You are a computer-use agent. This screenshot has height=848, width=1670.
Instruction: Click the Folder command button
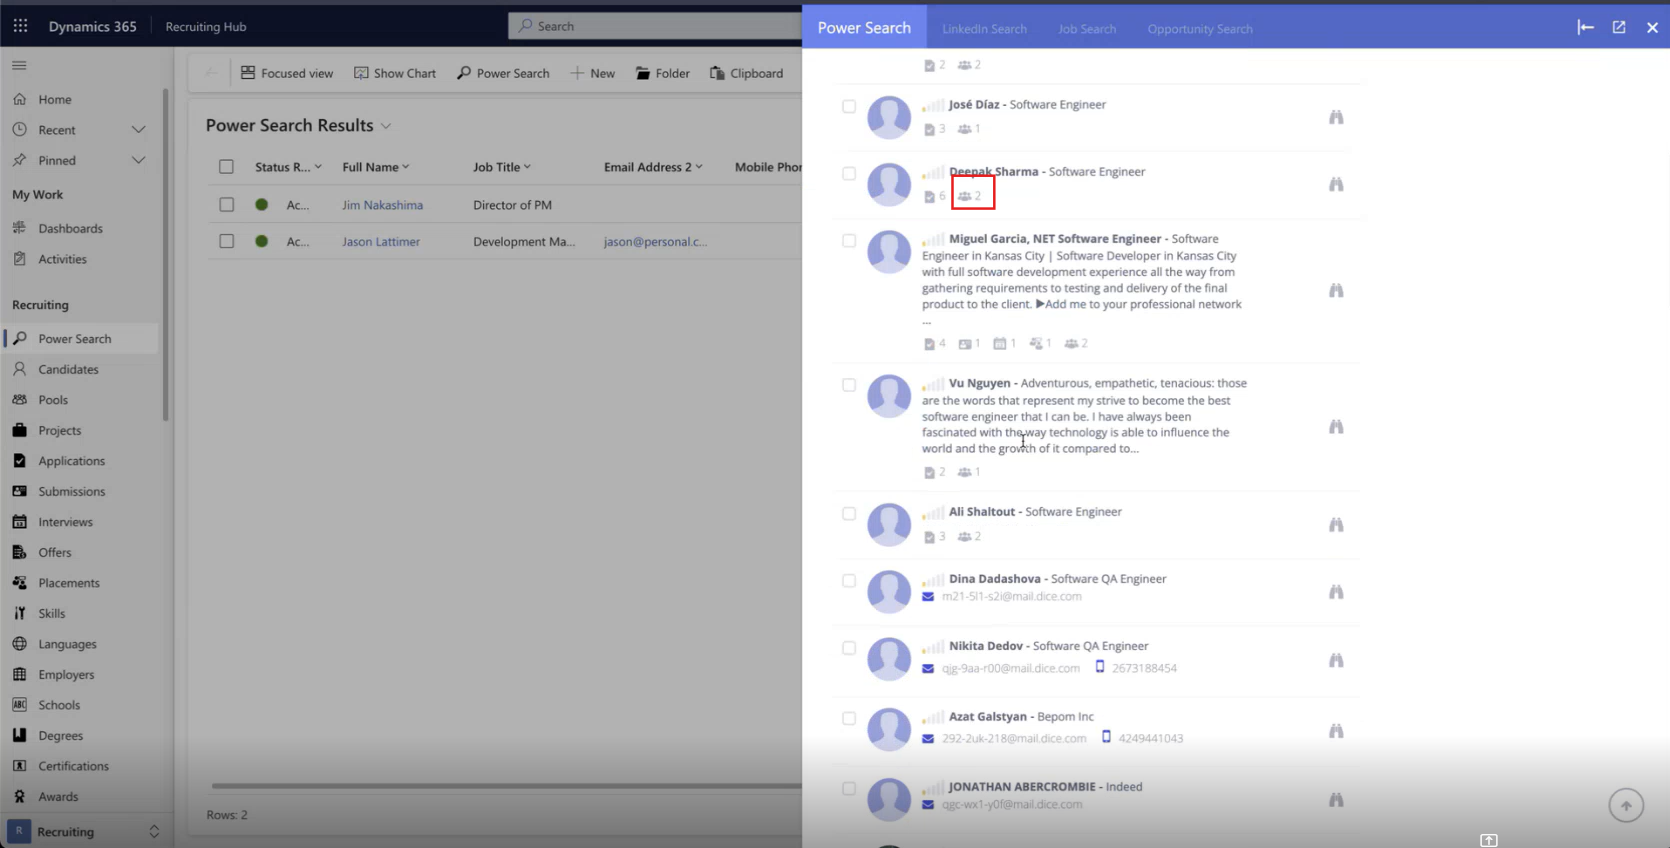click(x=662, y=73)
